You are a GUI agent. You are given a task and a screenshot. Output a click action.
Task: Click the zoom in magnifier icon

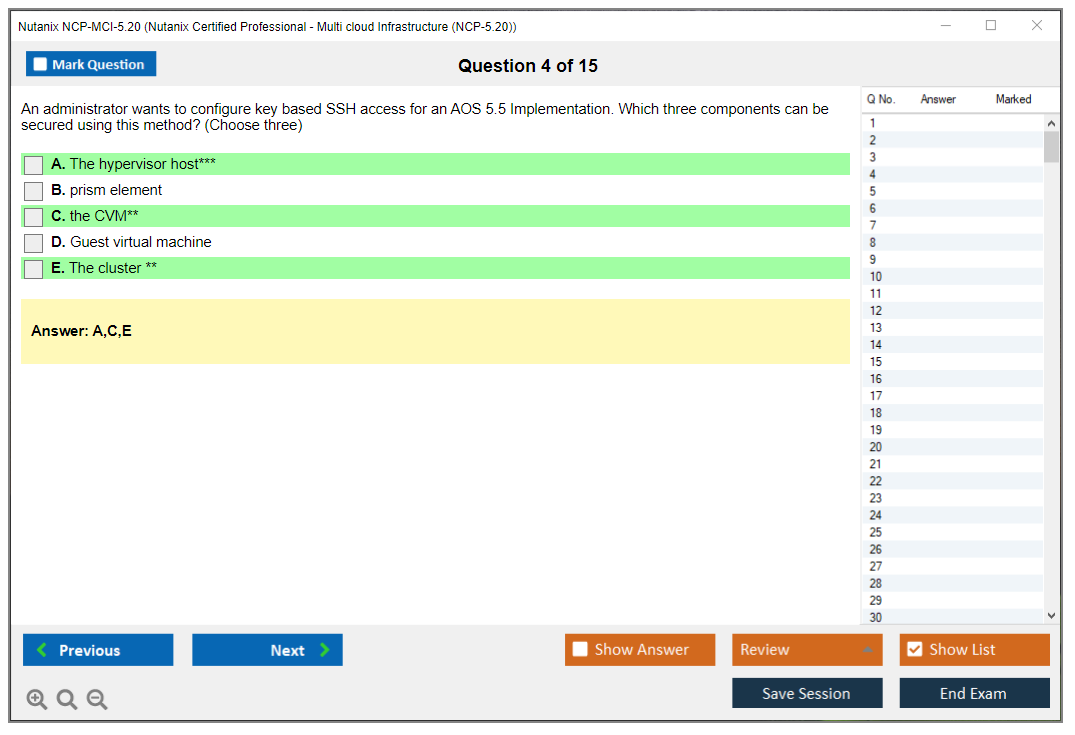coord(37,700)
